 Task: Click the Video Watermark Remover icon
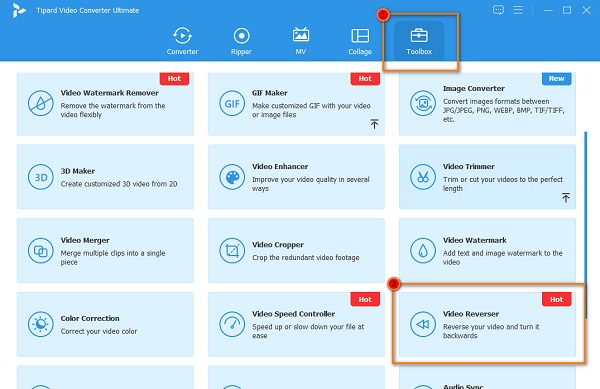tap(41, 103)
